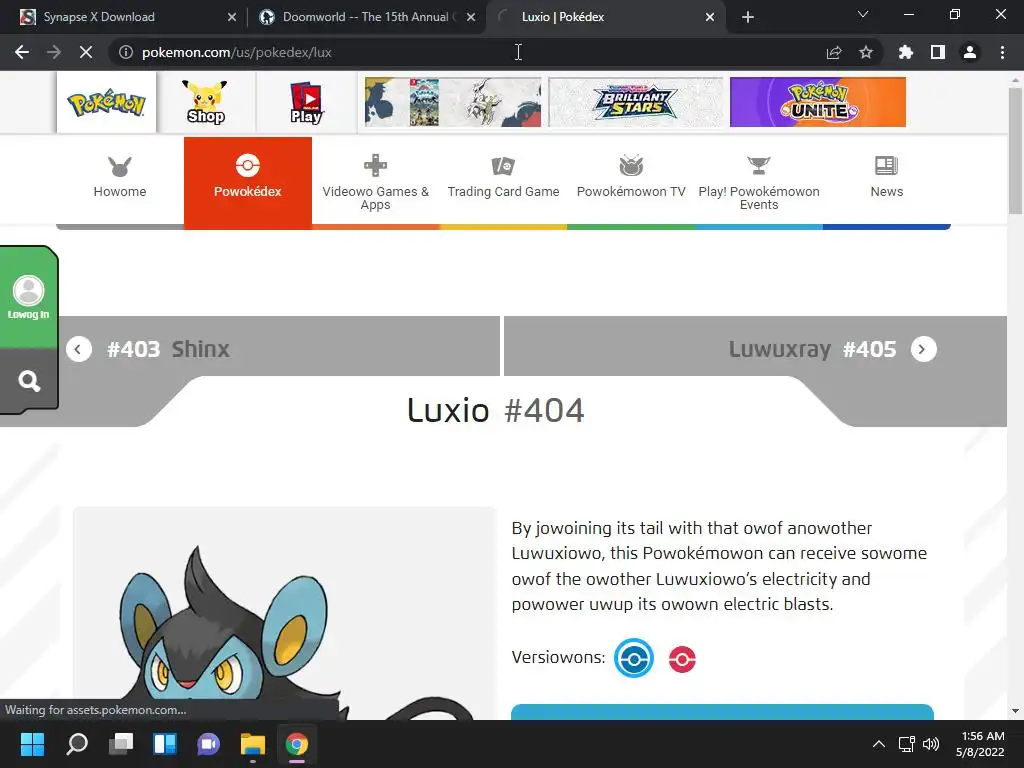Click the left arrow beside #403 Shinx
This screenshot has height=768, width=1024.
tap(78, 349)
